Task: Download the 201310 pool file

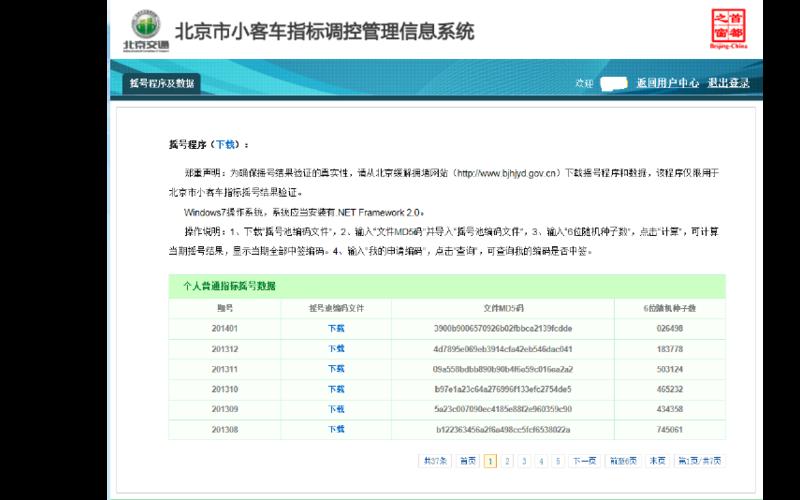Action: pos(336,389)
